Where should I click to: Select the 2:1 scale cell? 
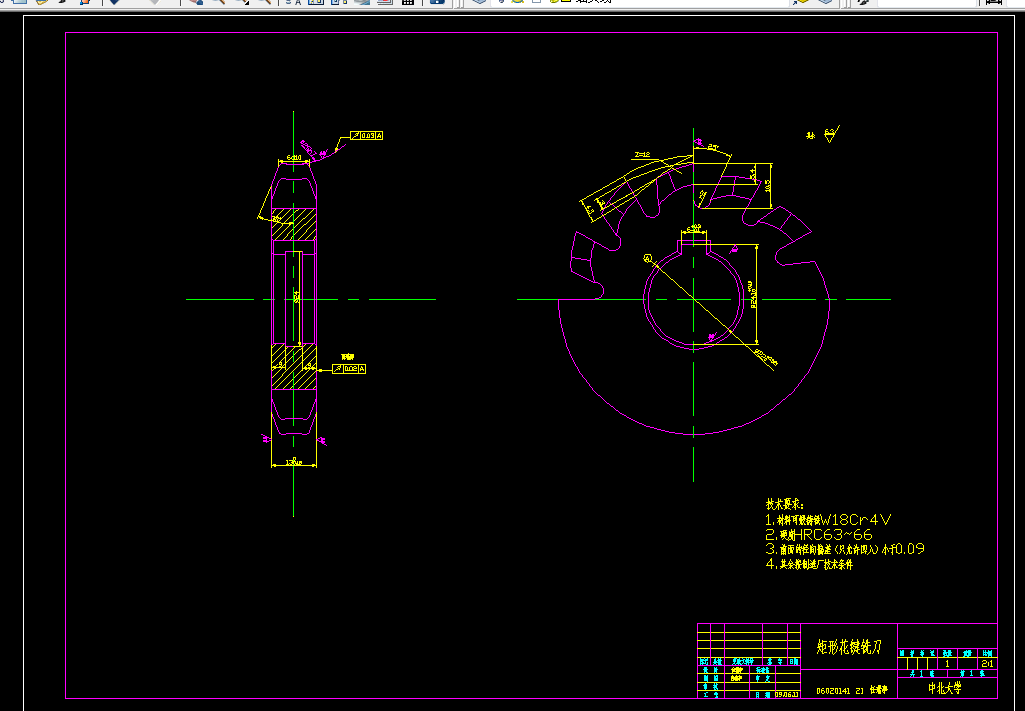(x=987, y=664)
